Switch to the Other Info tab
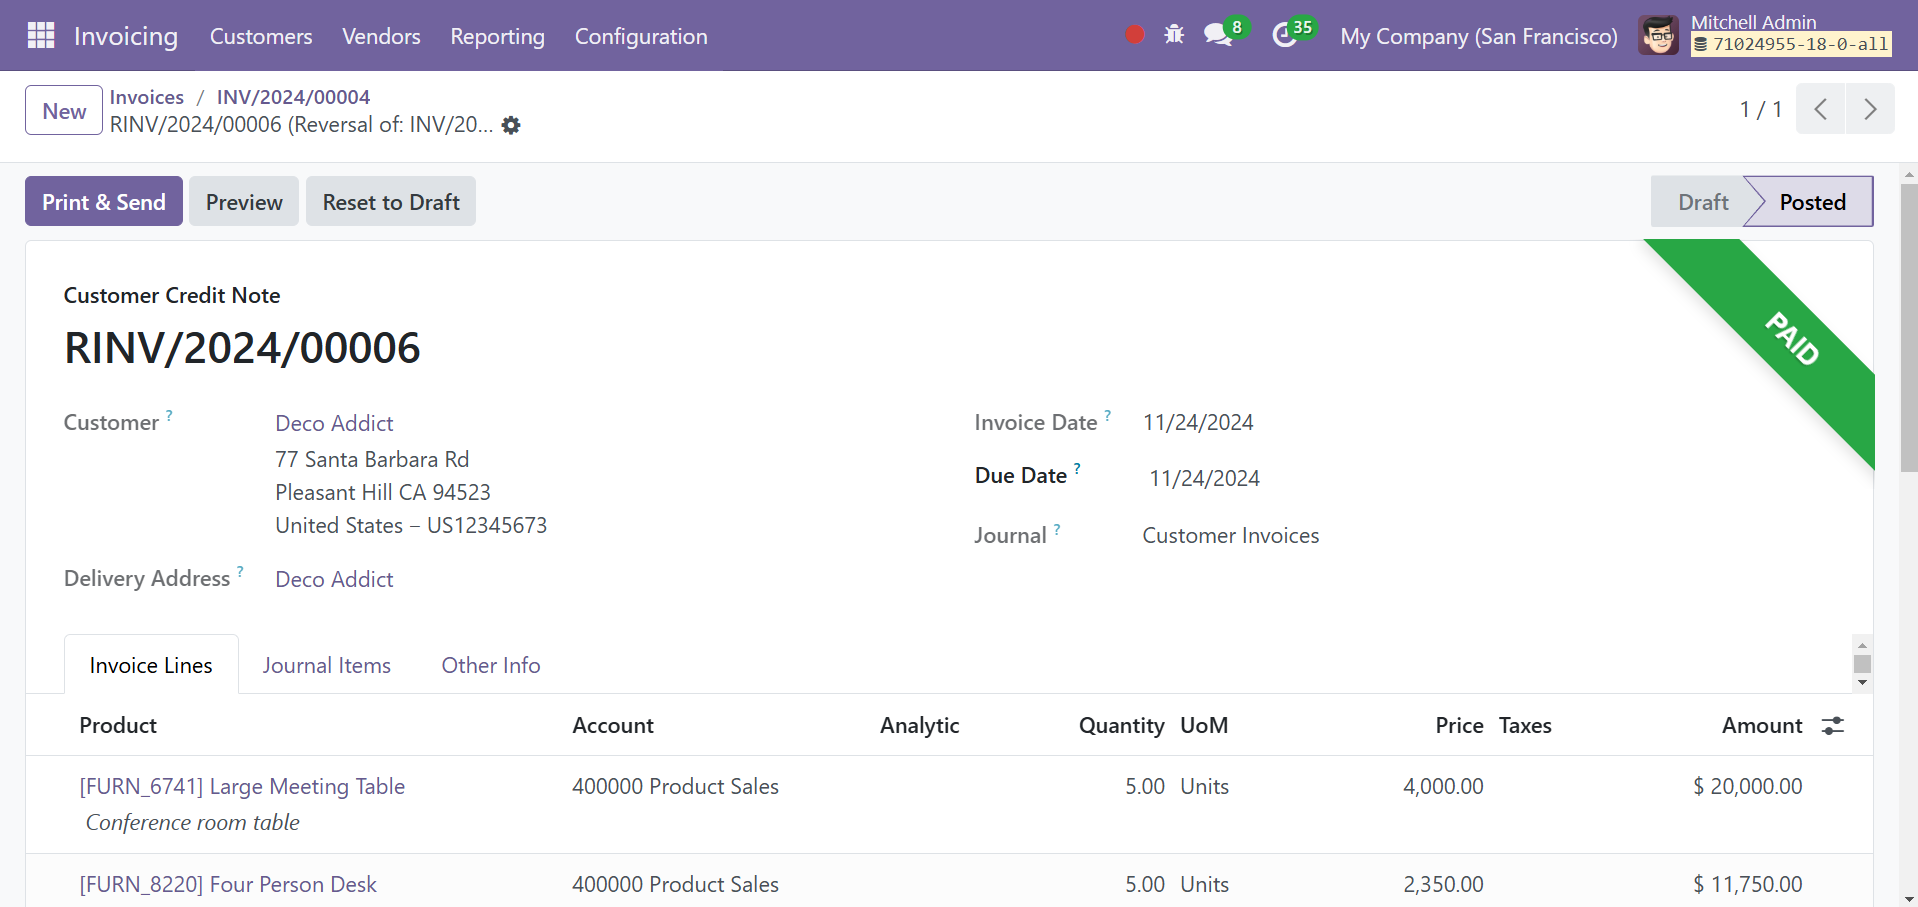Screen dimensions: 1918x907 click(490, 664)
